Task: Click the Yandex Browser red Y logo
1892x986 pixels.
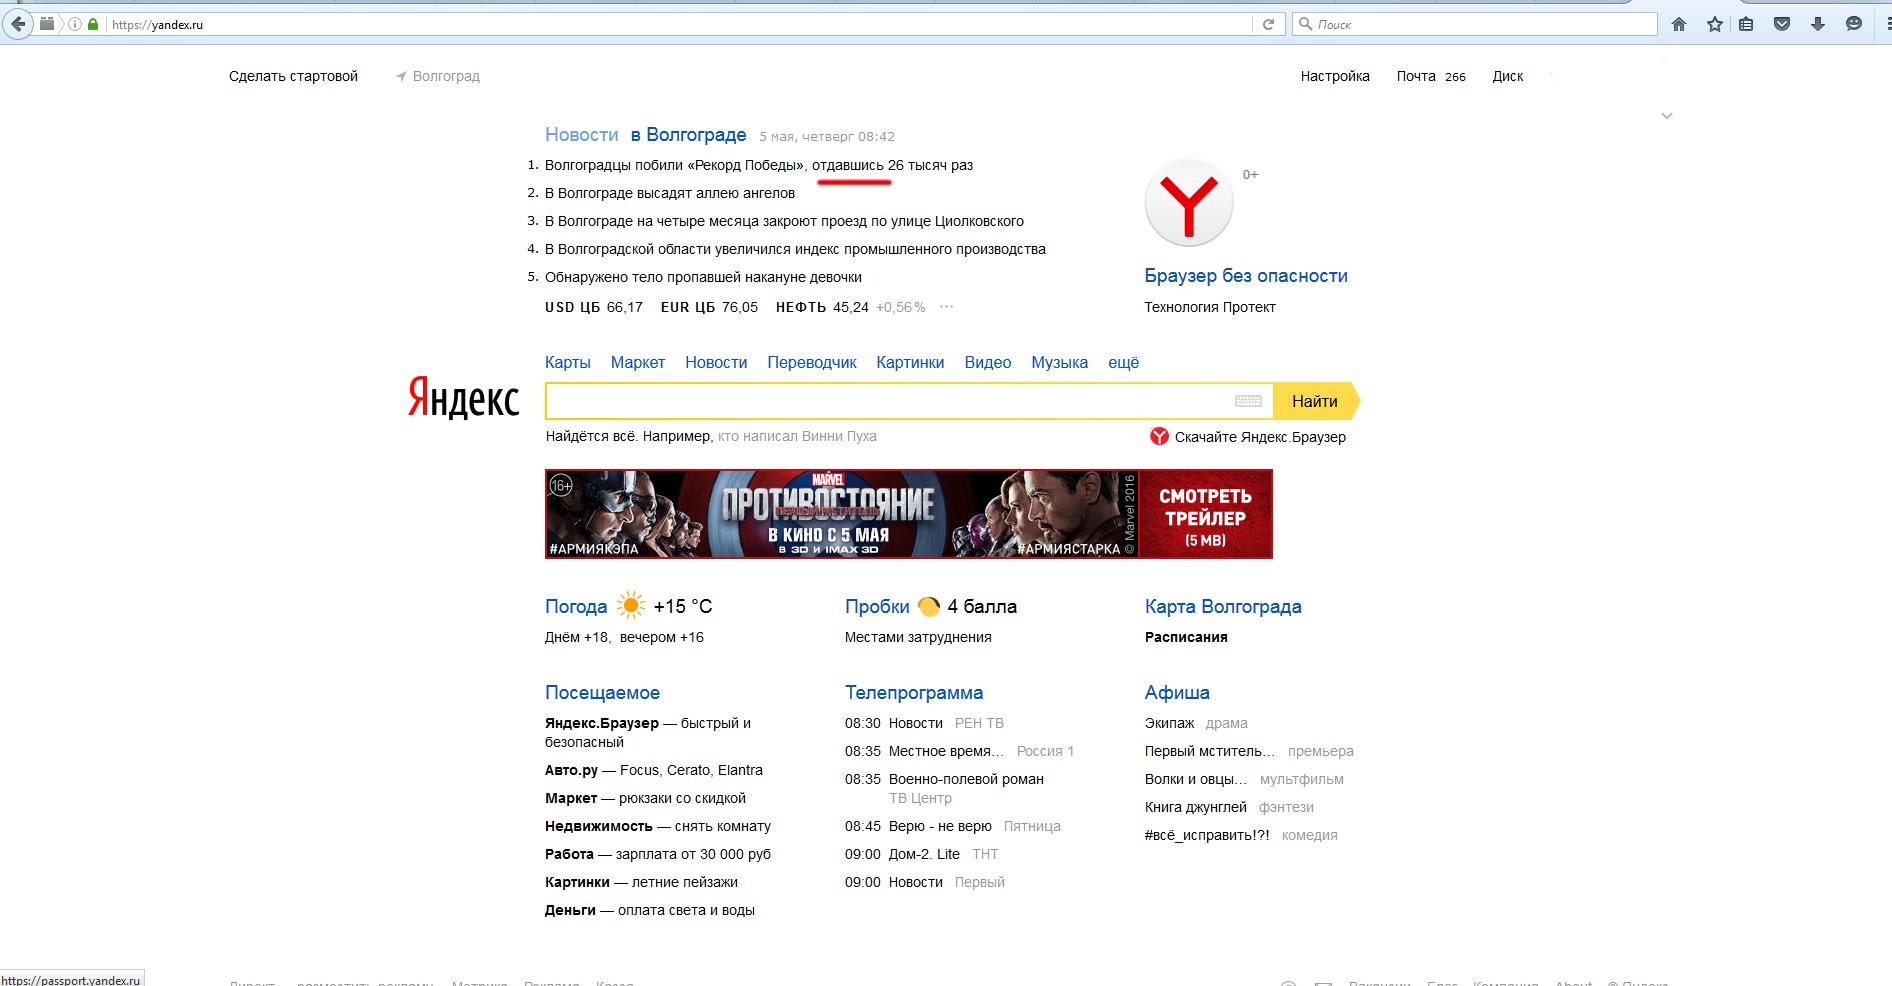Action: [1189, 202]
